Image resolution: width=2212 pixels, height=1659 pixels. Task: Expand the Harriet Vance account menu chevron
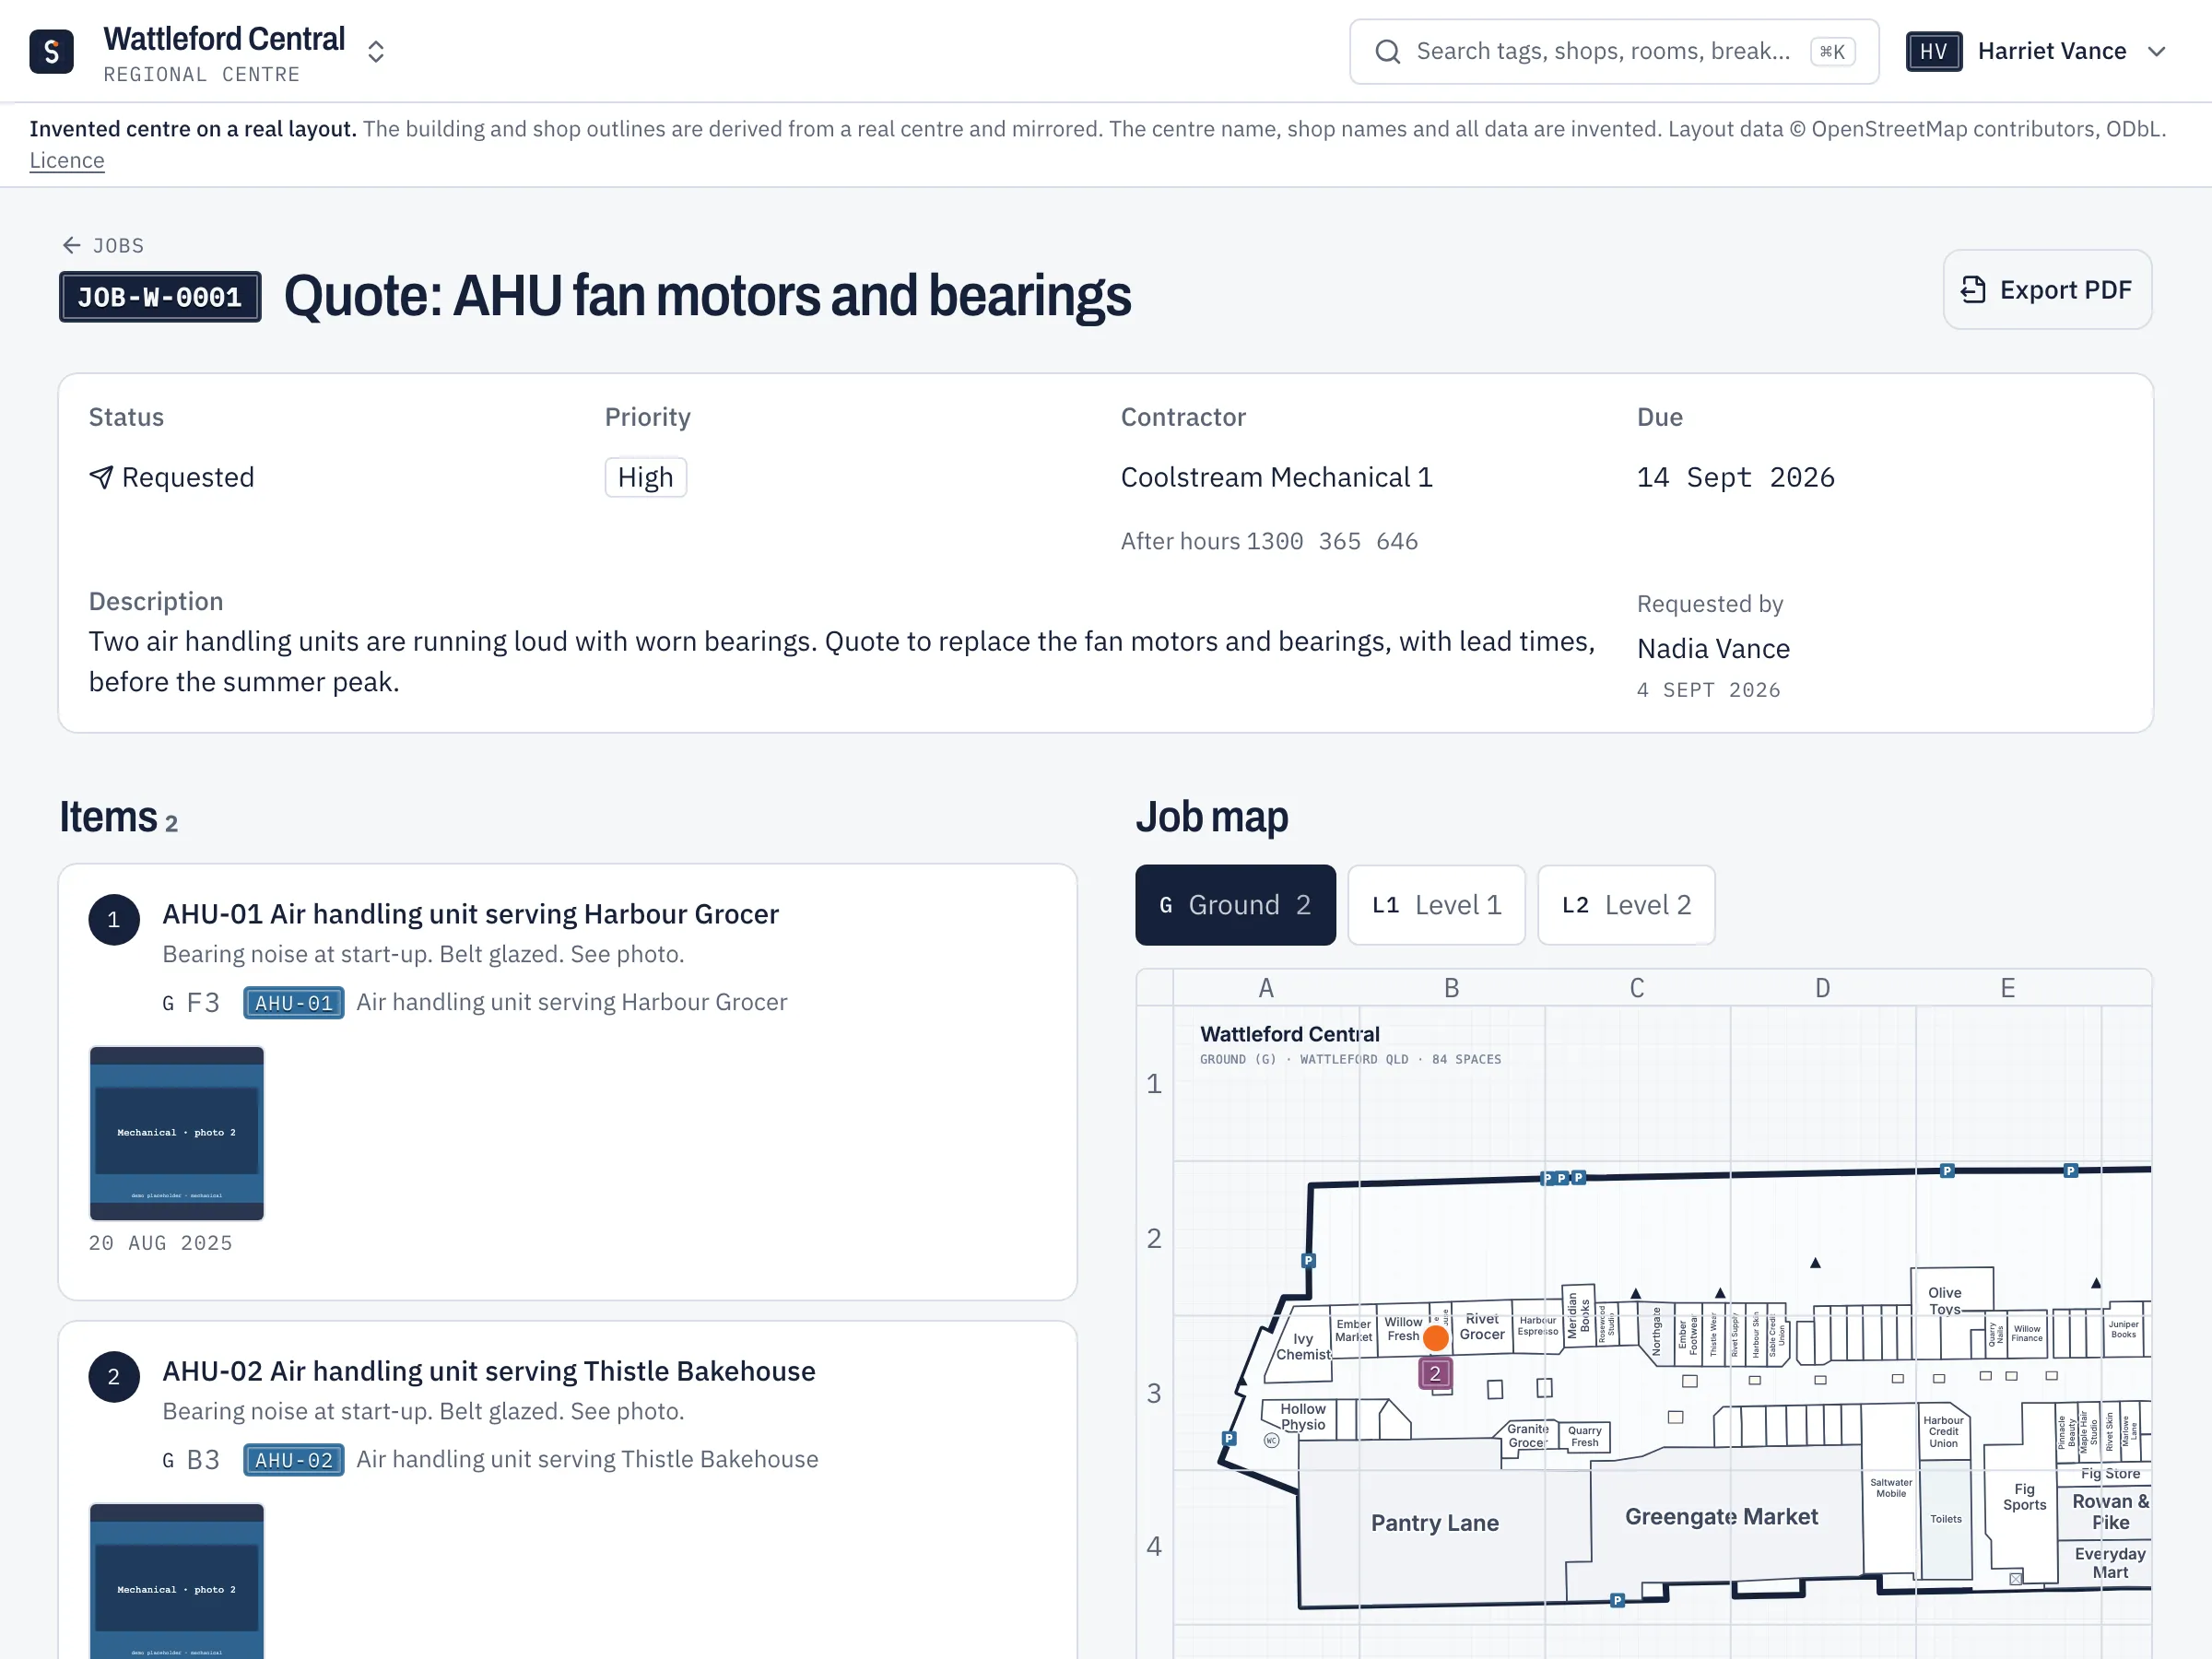click(2157, 52)
